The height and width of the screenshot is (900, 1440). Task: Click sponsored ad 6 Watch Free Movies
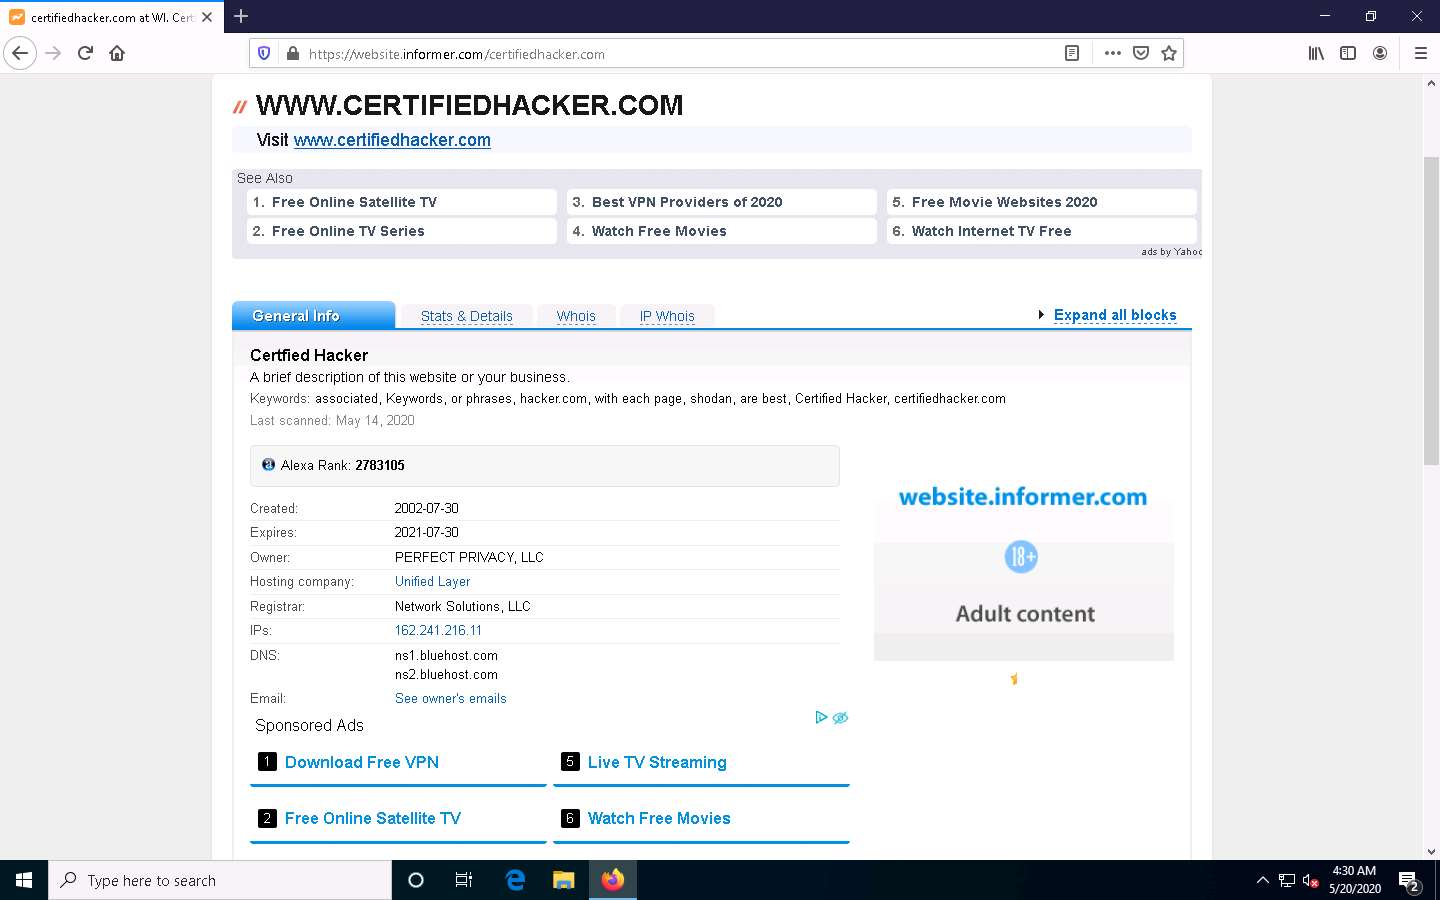pos(659,818)
